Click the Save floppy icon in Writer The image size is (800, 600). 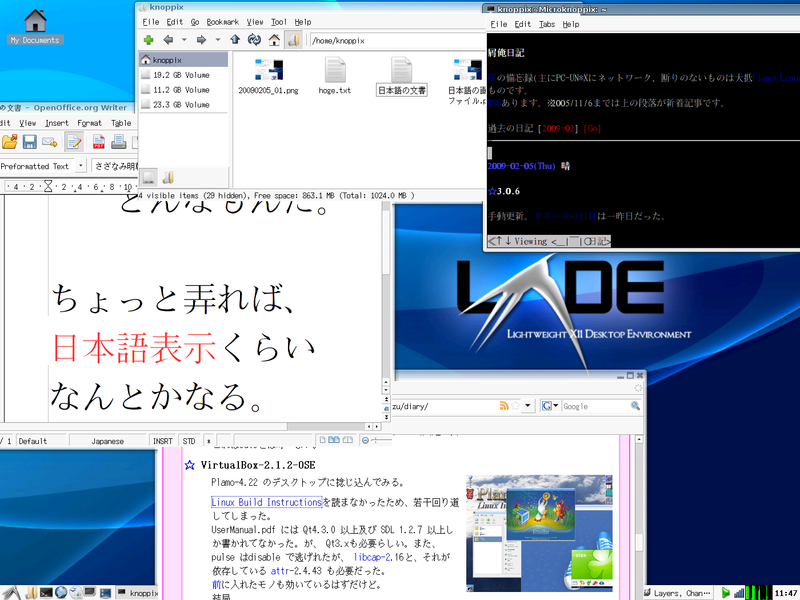coord(30,141)
